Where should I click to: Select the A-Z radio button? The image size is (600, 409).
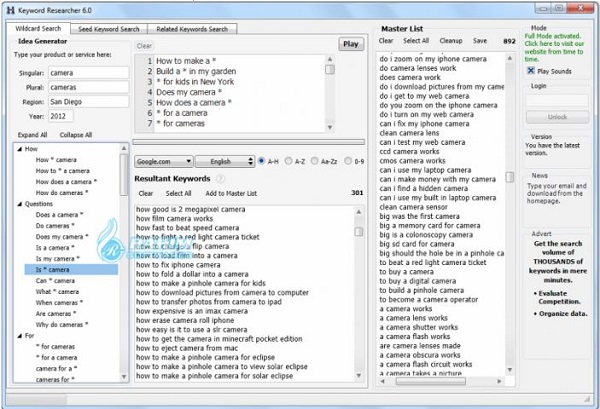289,161
